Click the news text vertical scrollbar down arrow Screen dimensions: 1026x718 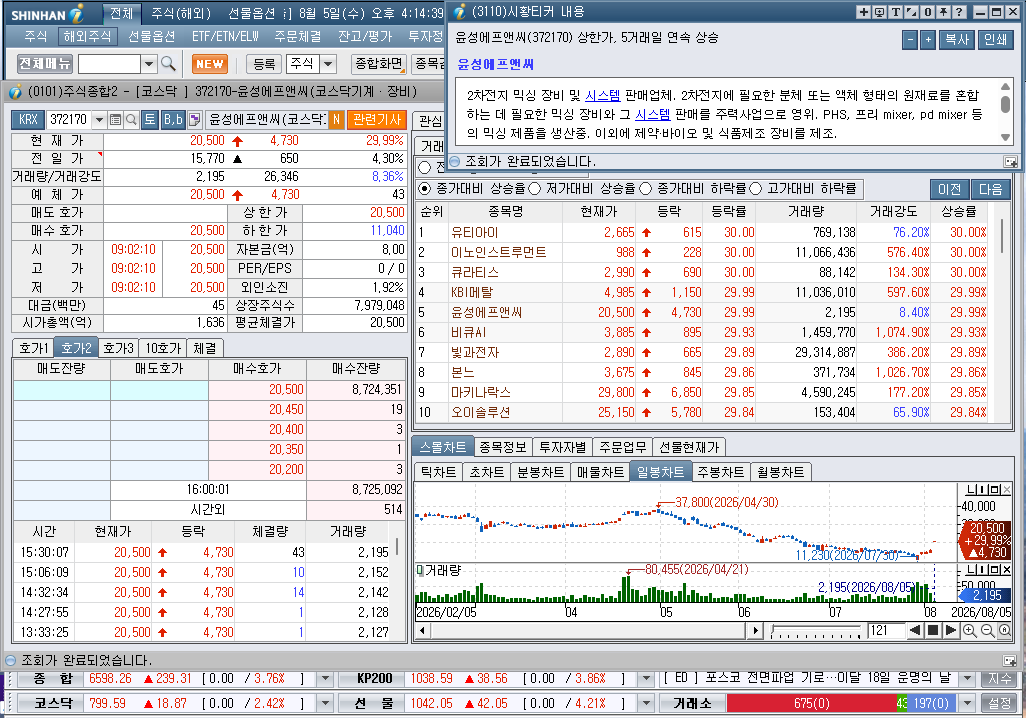click(1006, 137)
